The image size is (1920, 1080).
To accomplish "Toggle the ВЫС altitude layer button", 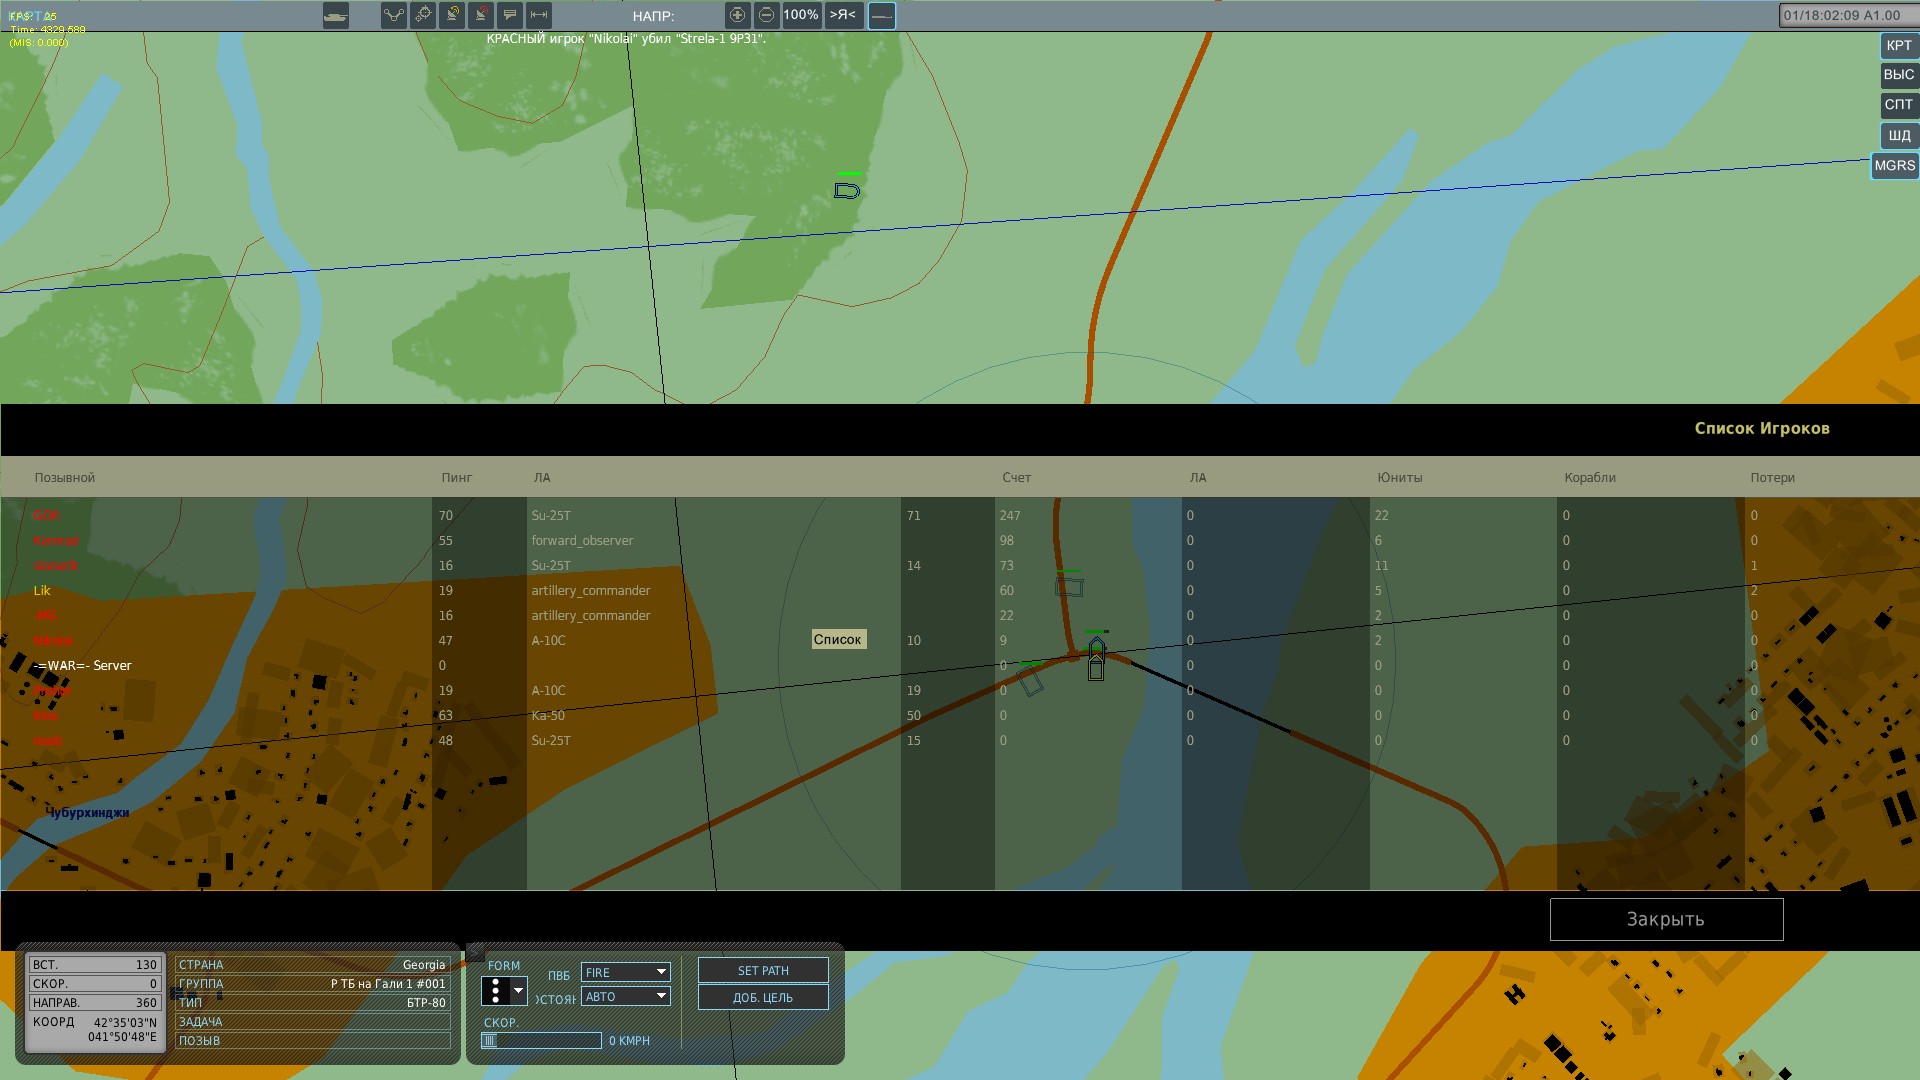I will (1898, 75).
